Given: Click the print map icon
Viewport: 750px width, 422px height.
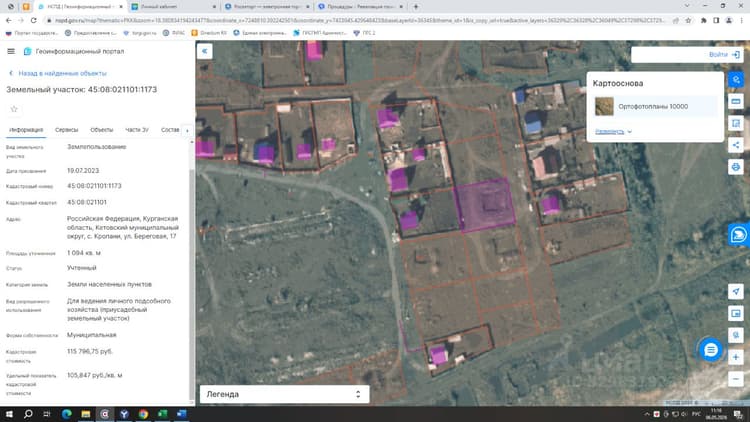Looking at the screenshot, I should [736, 167].
